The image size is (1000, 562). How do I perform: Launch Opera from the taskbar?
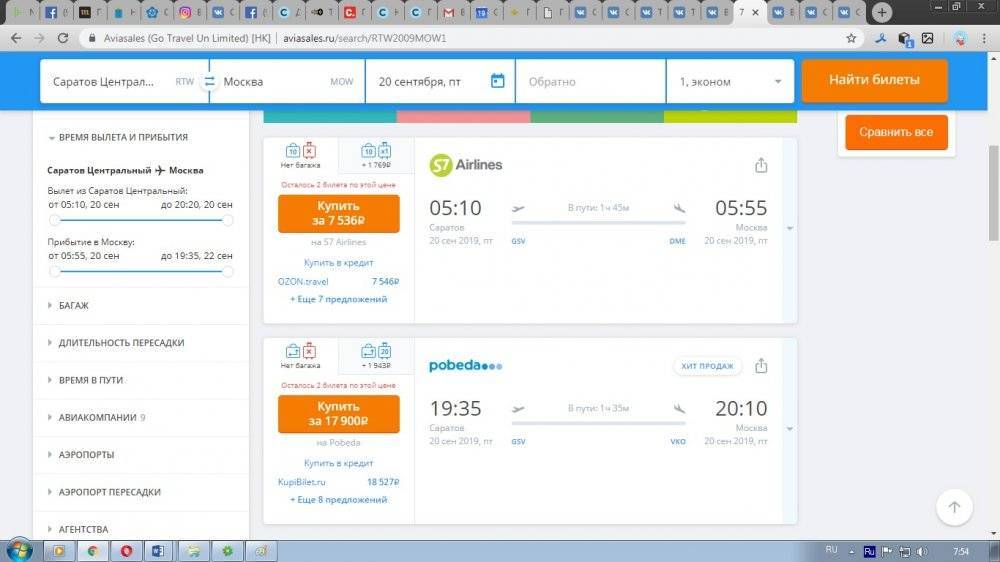coord(126,551)
